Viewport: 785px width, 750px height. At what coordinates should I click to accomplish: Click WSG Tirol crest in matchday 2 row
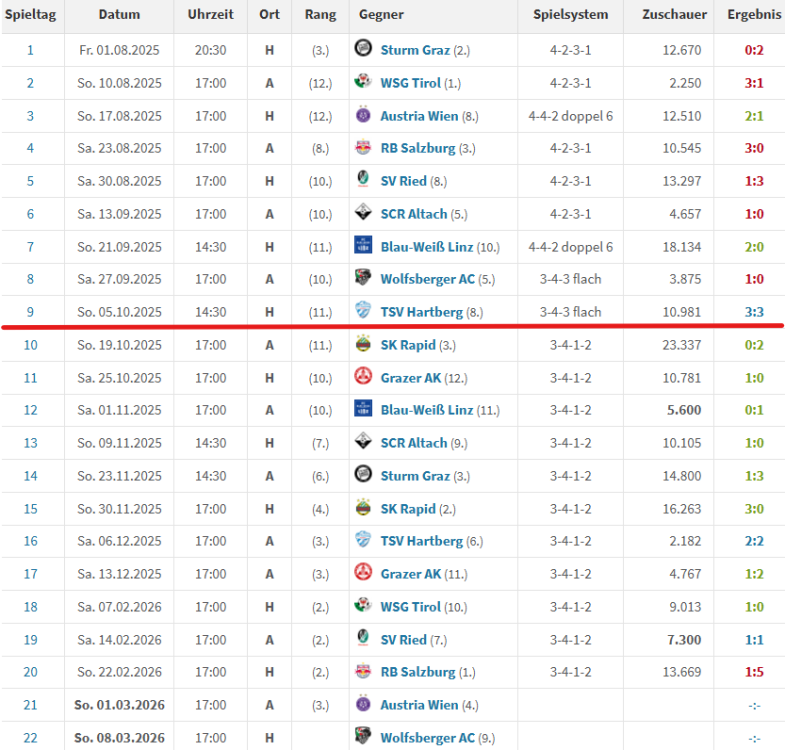coord(364,83)
